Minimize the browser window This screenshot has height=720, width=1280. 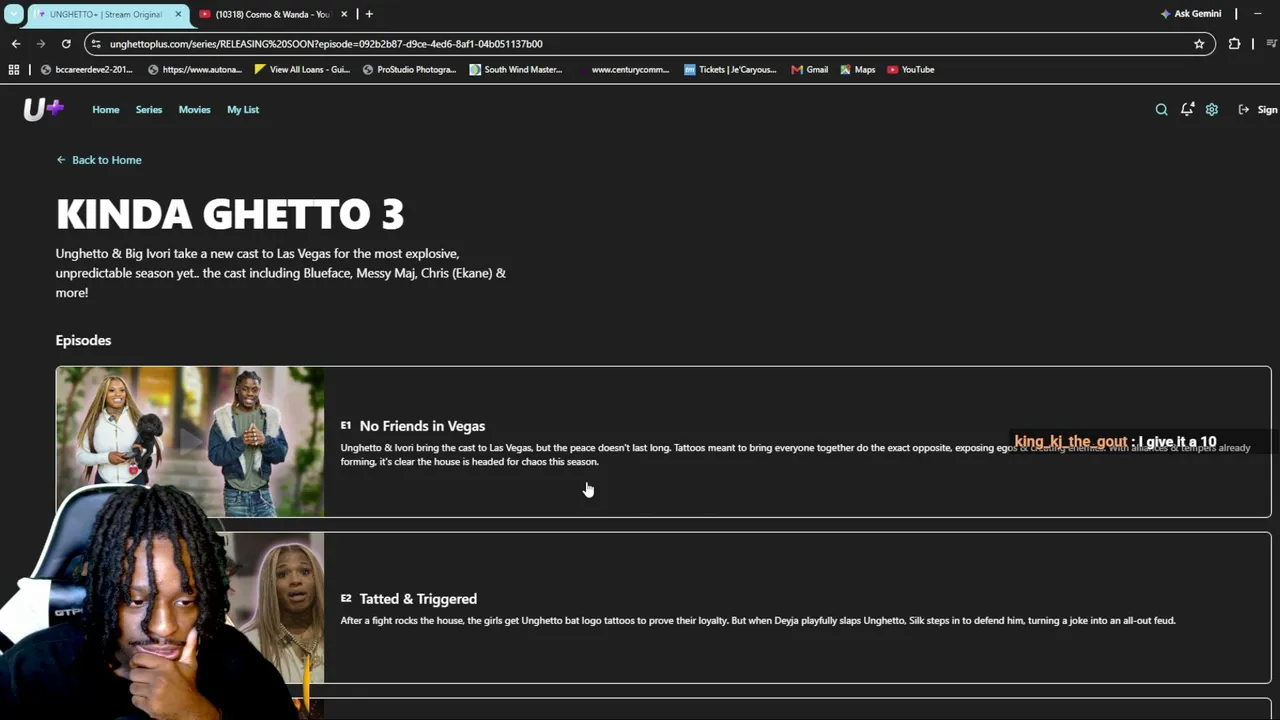[1257, 14]
